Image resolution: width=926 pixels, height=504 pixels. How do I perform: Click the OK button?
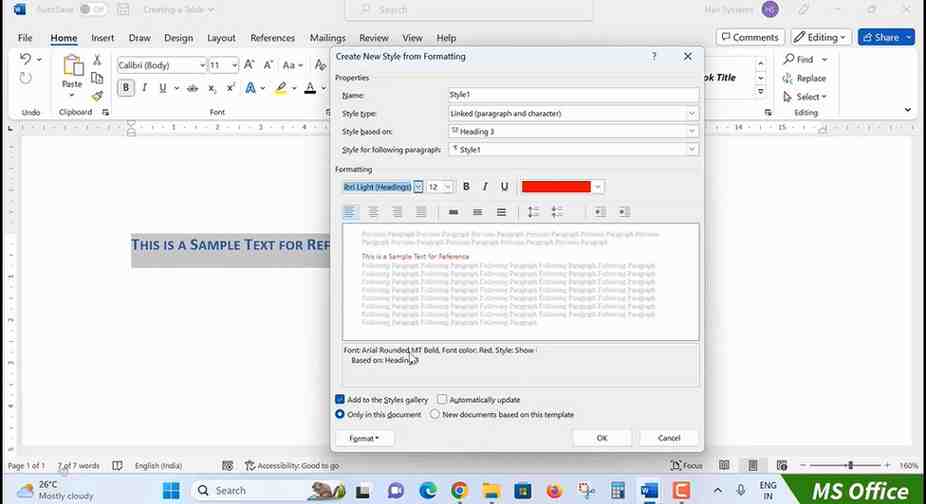[601, 438]
